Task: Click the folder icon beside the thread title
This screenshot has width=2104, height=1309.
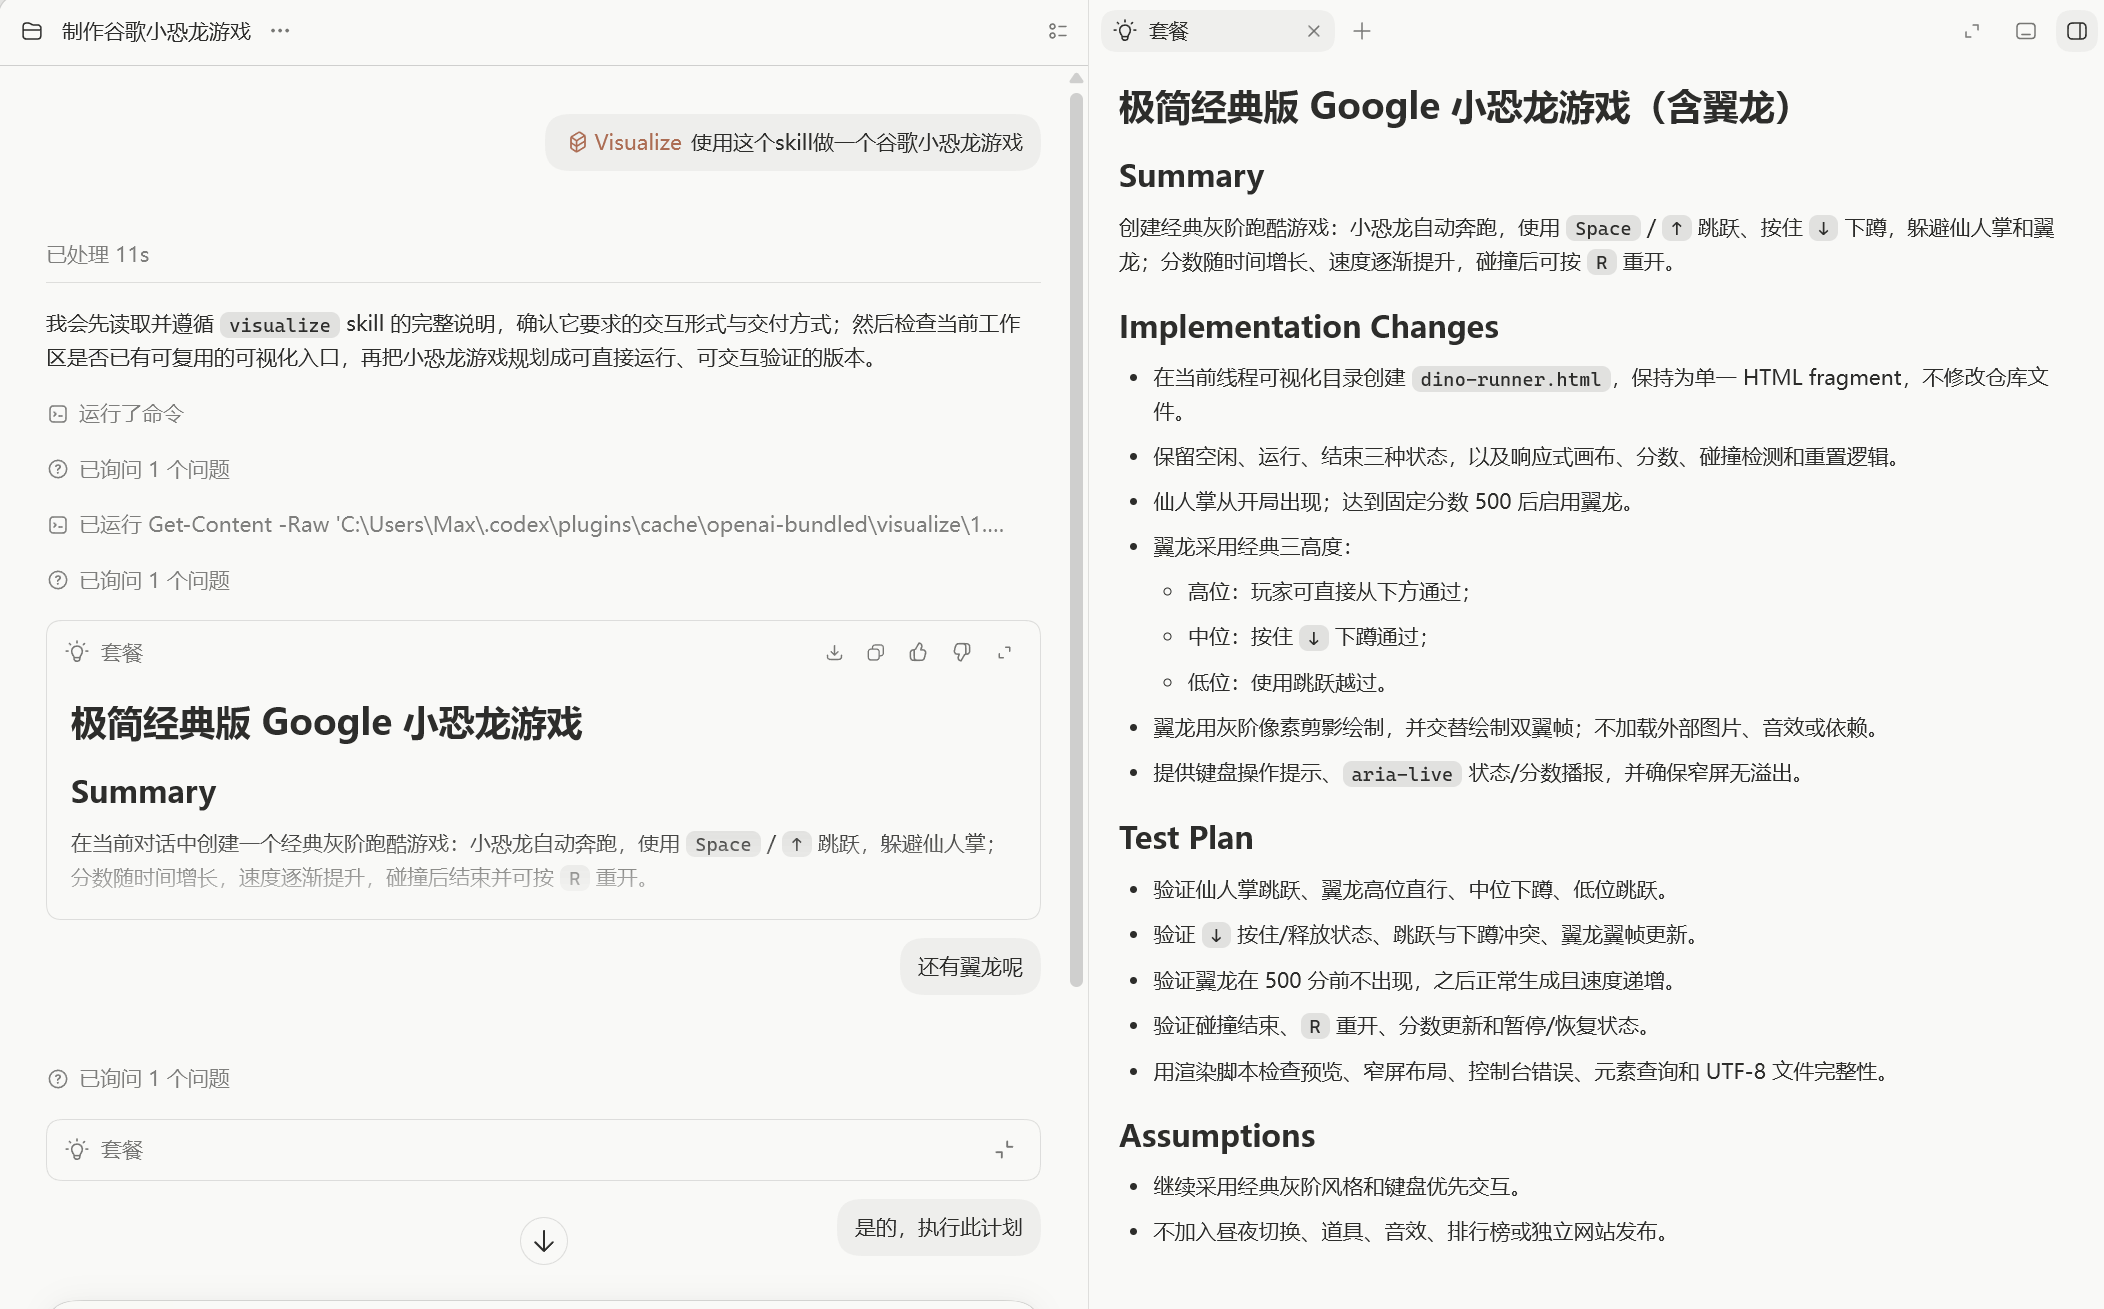Action: (x=32, y=31)
